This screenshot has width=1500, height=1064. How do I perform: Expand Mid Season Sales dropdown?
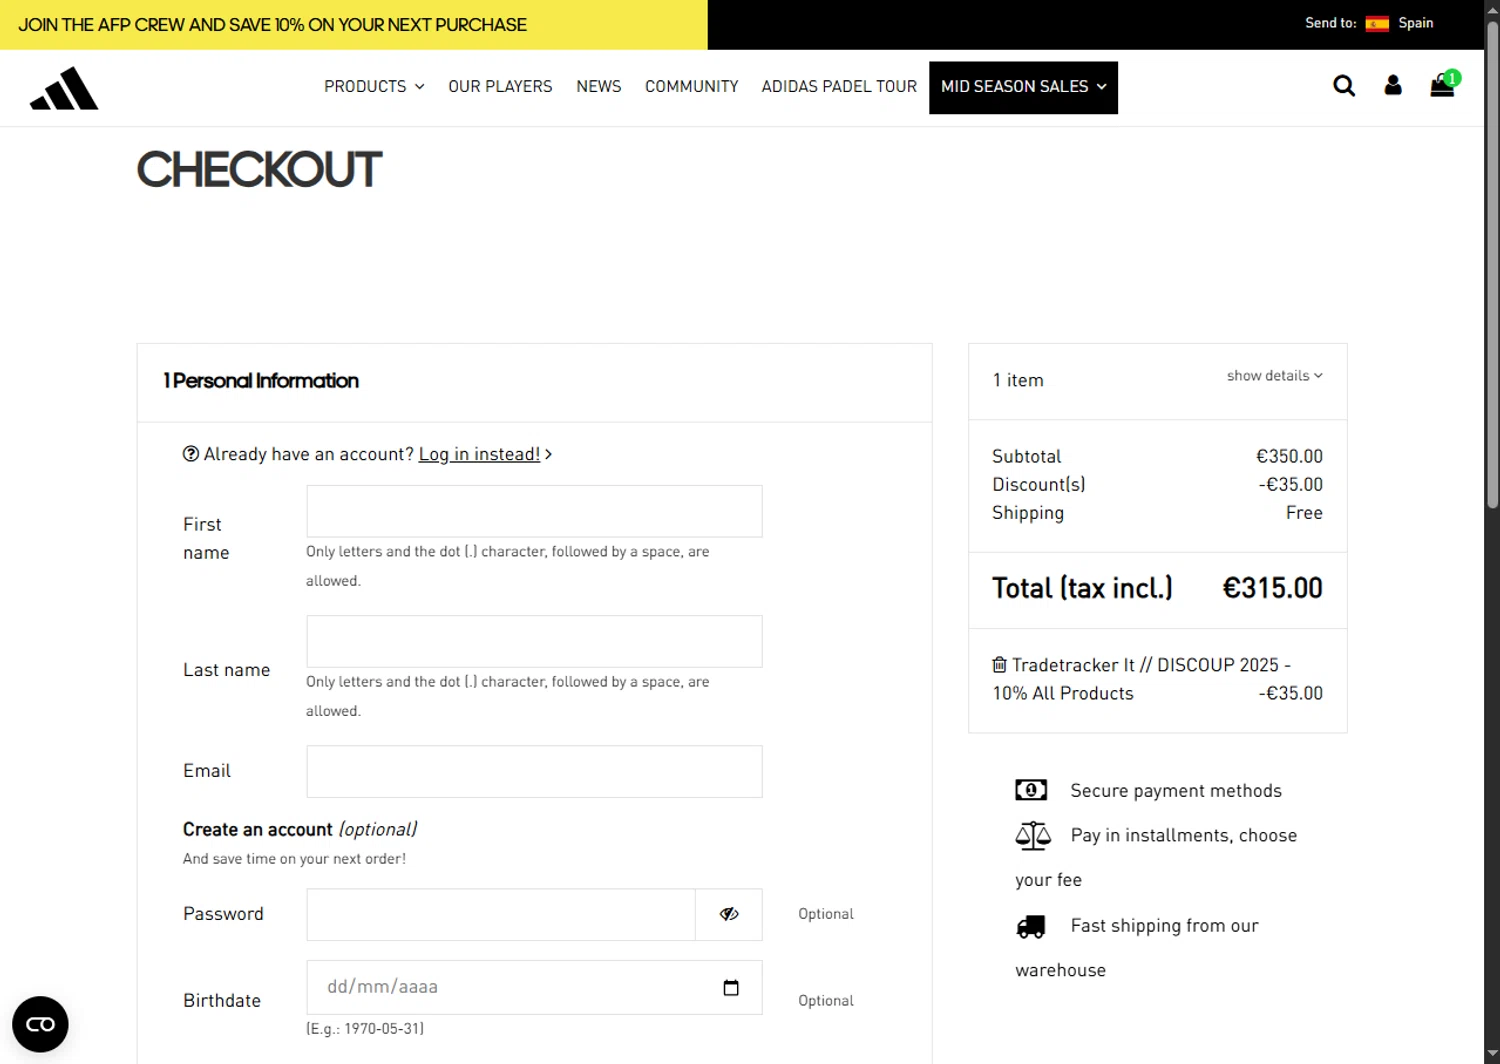[1023, 87]
